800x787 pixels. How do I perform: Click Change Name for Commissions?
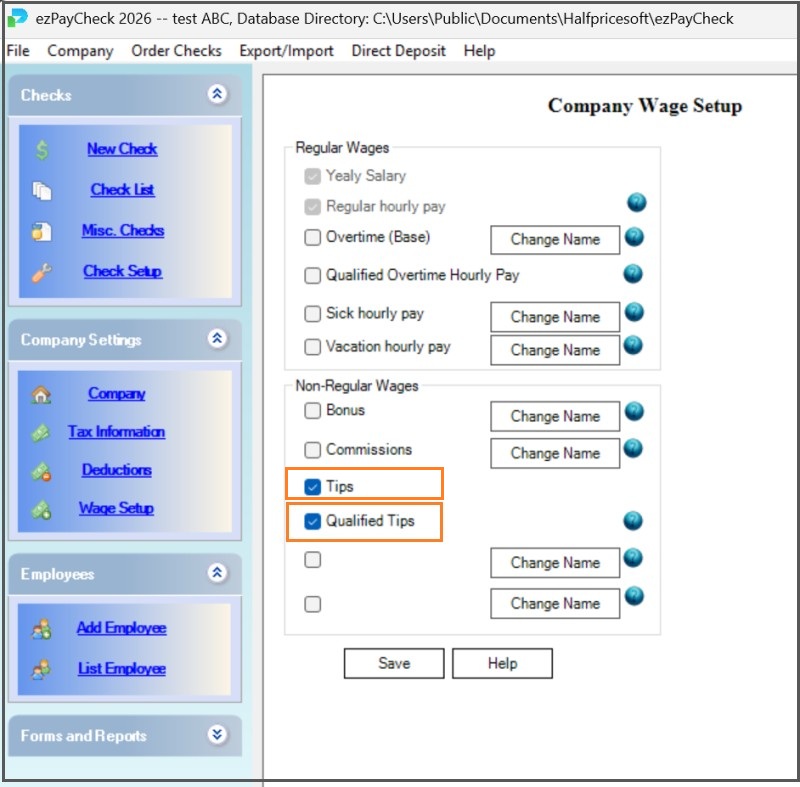pos(555,453)
